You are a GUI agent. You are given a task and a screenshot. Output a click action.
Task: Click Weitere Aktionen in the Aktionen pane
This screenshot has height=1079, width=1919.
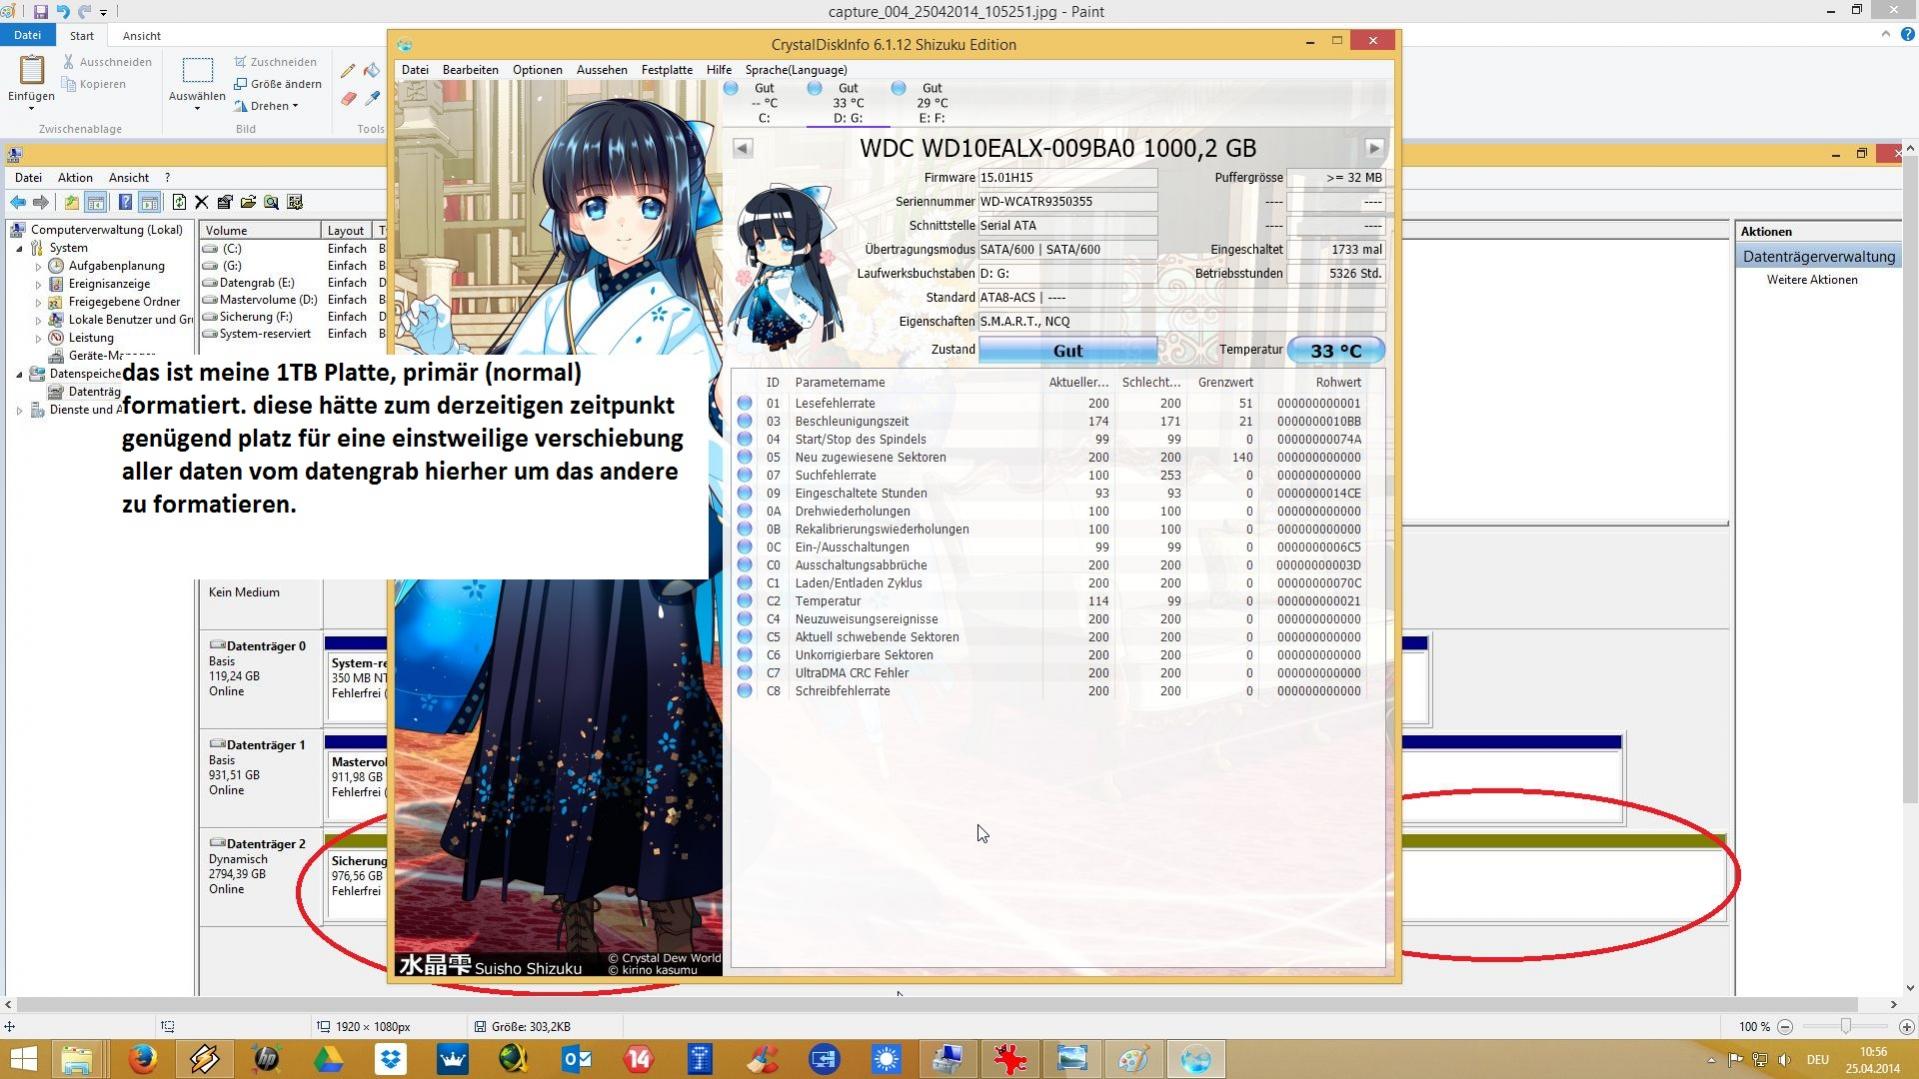[1812, 280]
